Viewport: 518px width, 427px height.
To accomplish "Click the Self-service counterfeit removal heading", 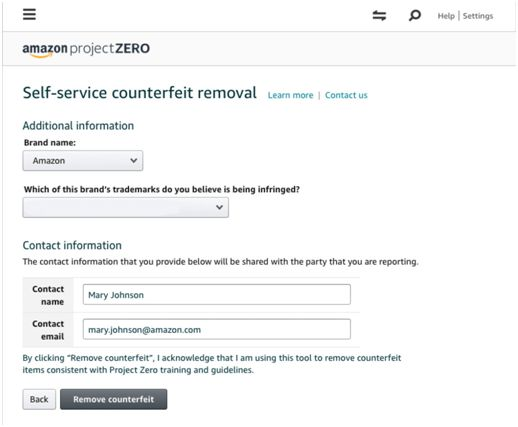I will [140, 93].
